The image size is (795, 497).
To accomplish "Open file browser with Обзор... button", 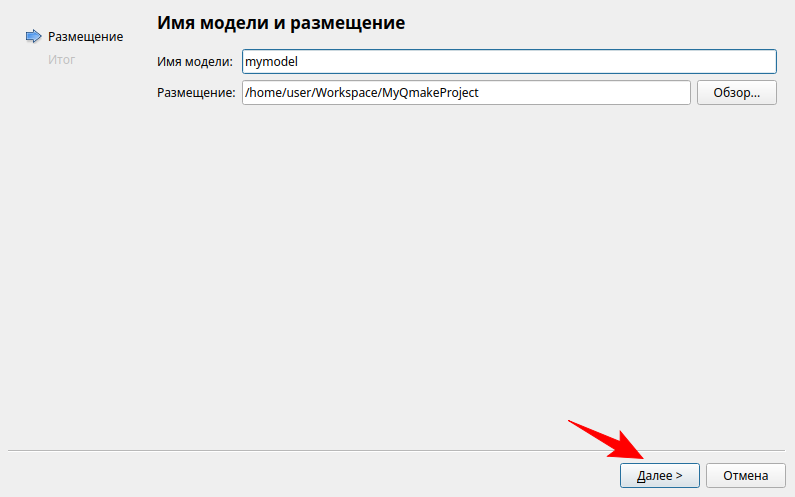I will (x=736, y=93).
